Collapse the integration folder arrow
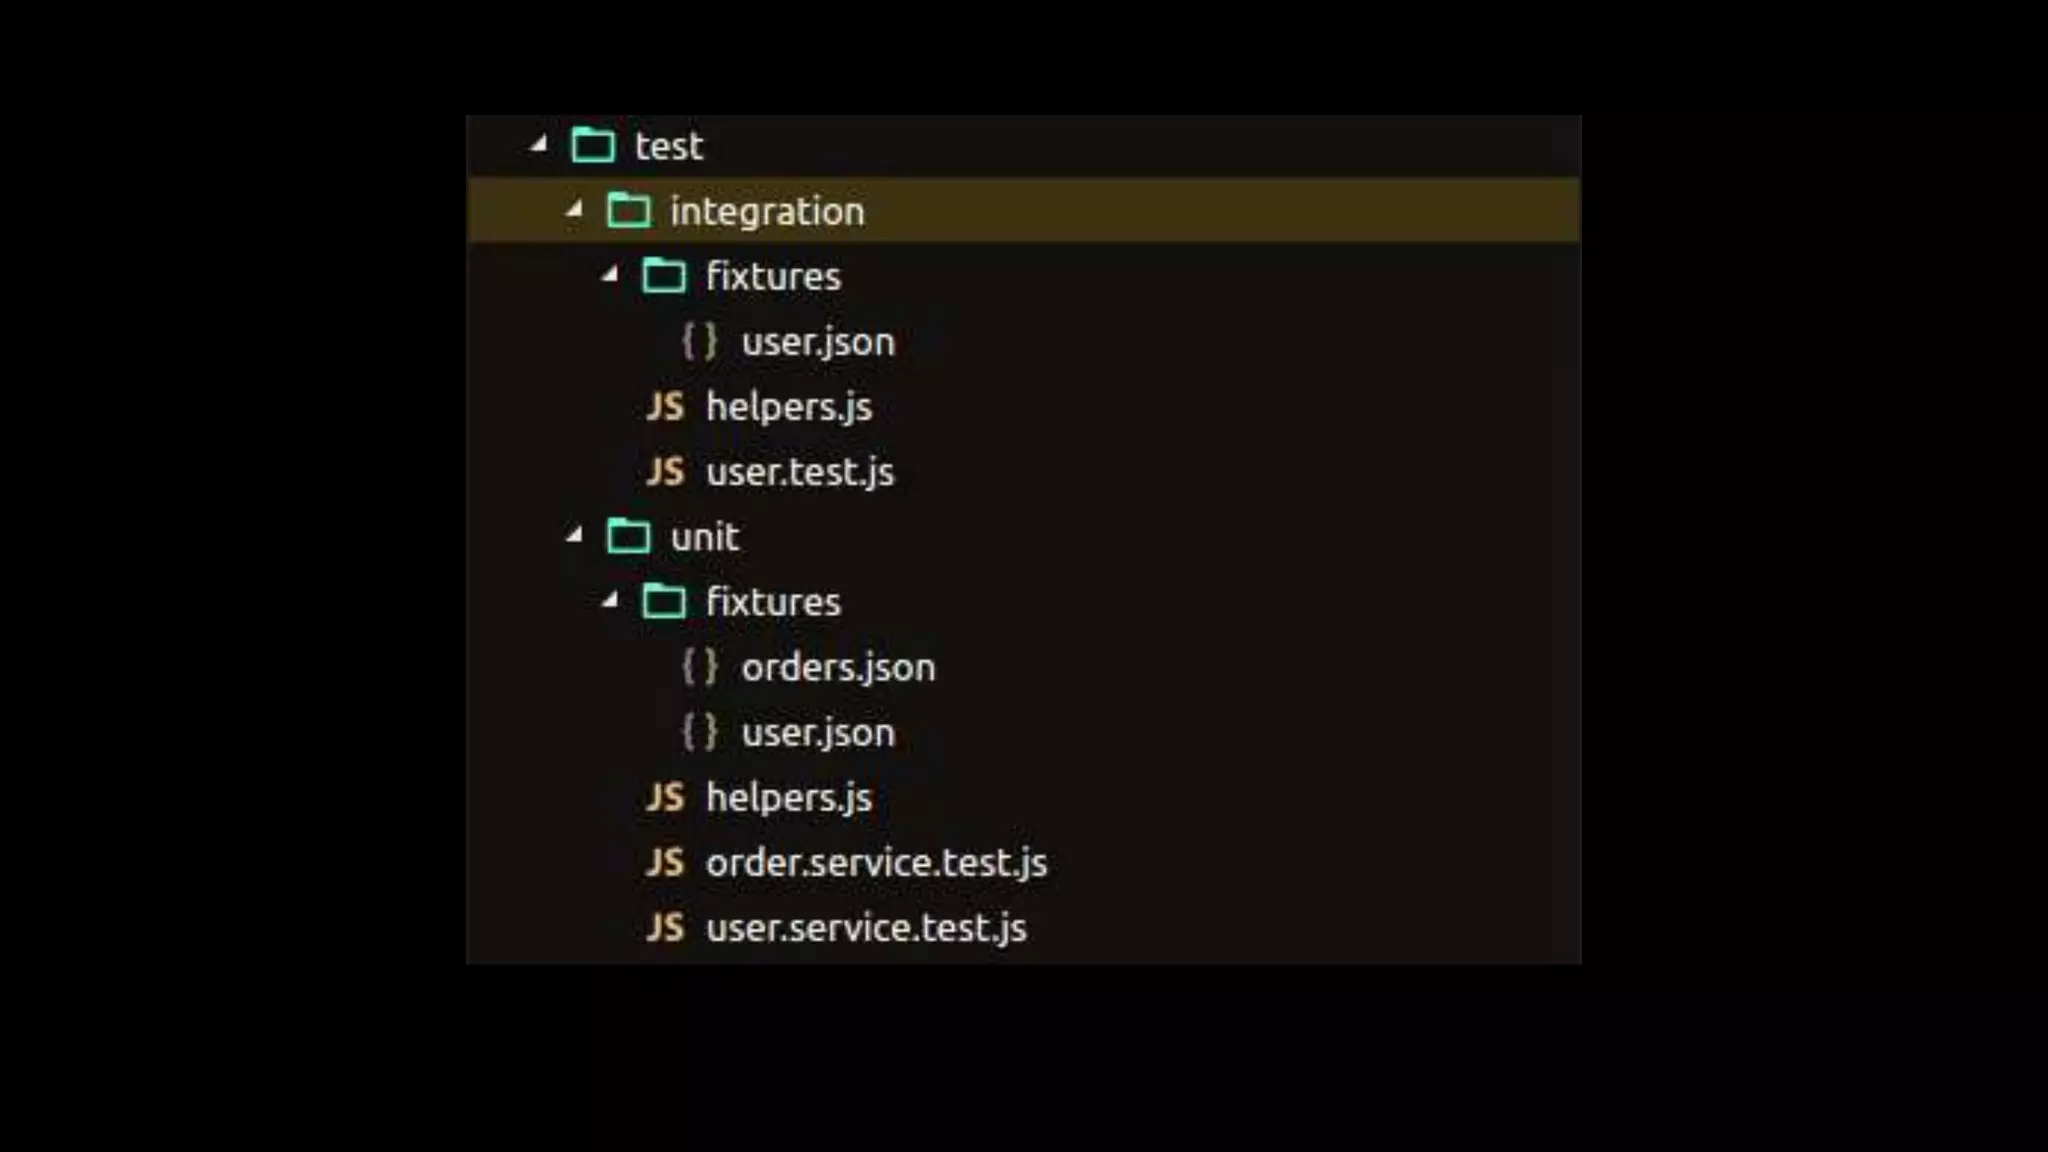Image resolution: width=2048 pixels, height=1152 pixels. click(574, 210)
